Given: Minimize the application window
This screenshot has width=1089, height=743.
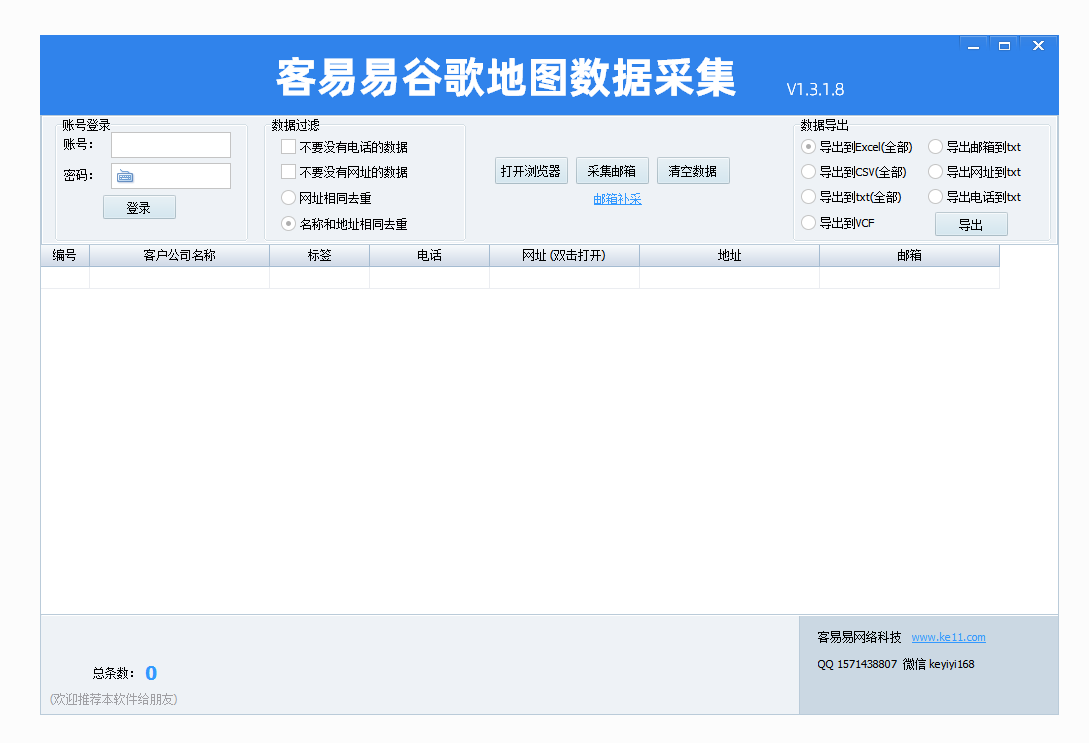Looking at the screenshot, I should click(x=973, y=46).
